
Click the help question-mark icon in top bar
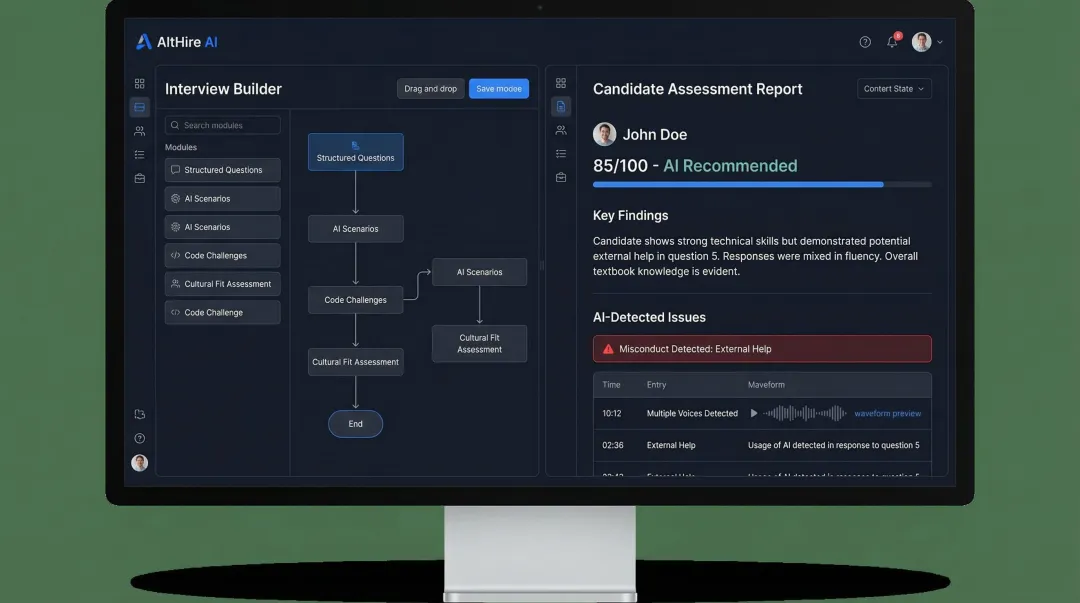(x=864, y=42)
